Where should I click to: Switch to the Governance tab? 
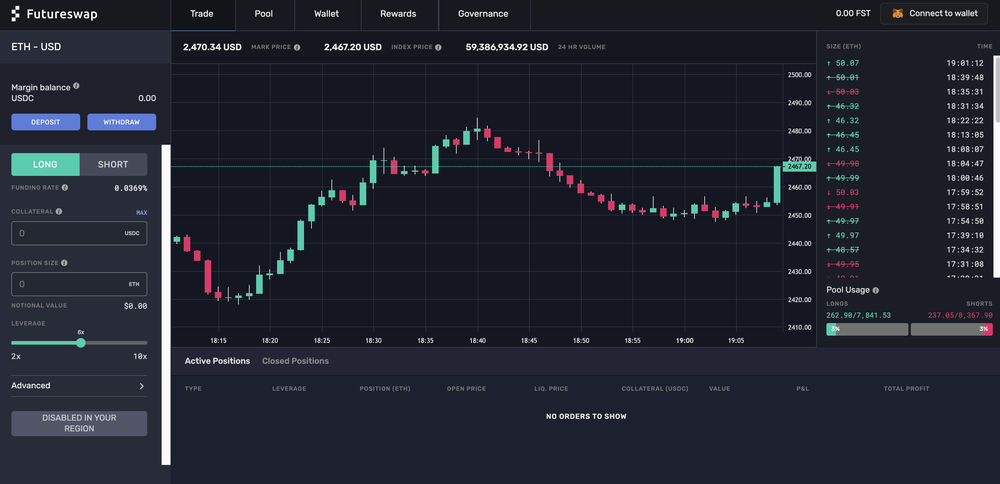pyautogui.click(x=483, y=13)
